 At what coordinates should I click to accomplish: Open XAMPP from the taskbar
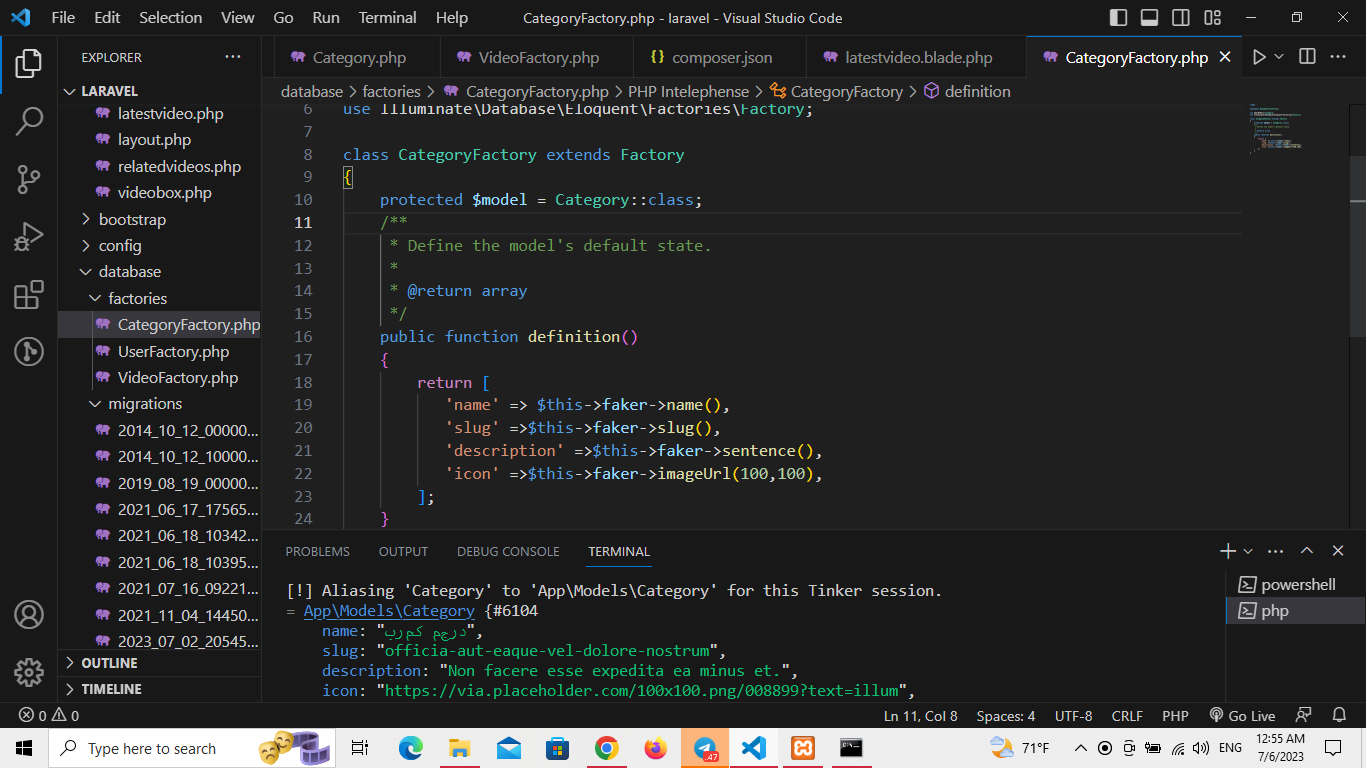coord(802,748)
